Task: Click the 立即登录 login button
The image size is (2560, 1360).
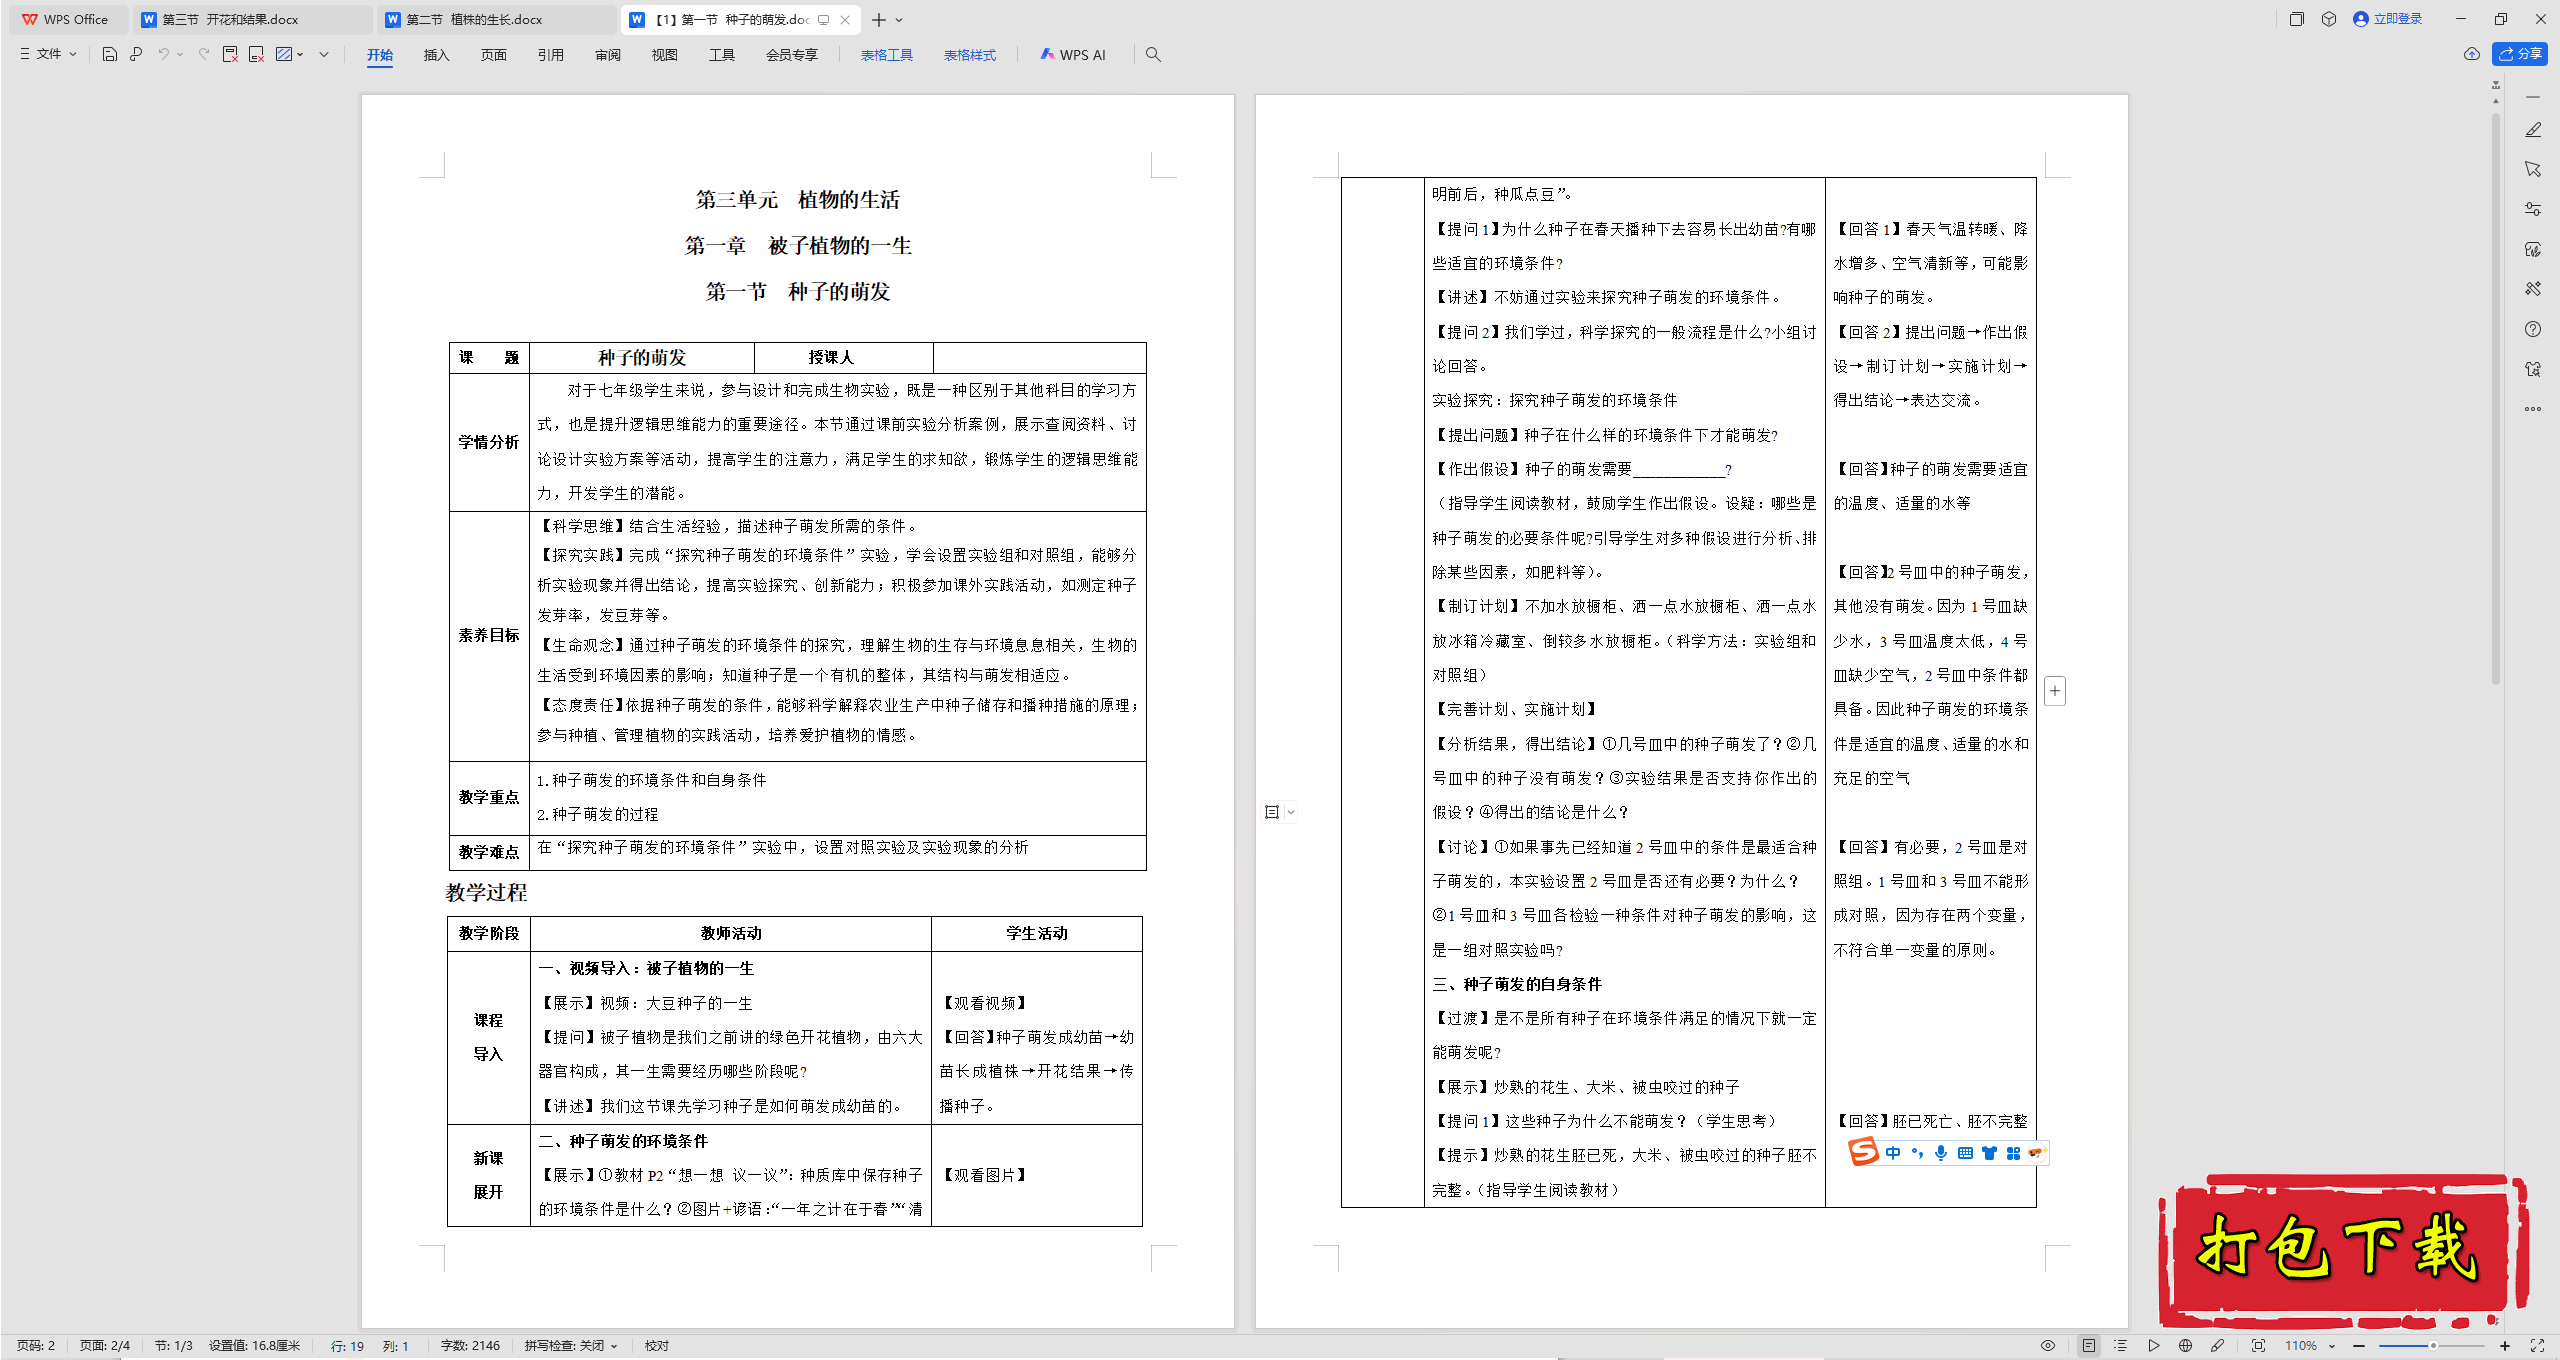Action: pos(2389,19)
